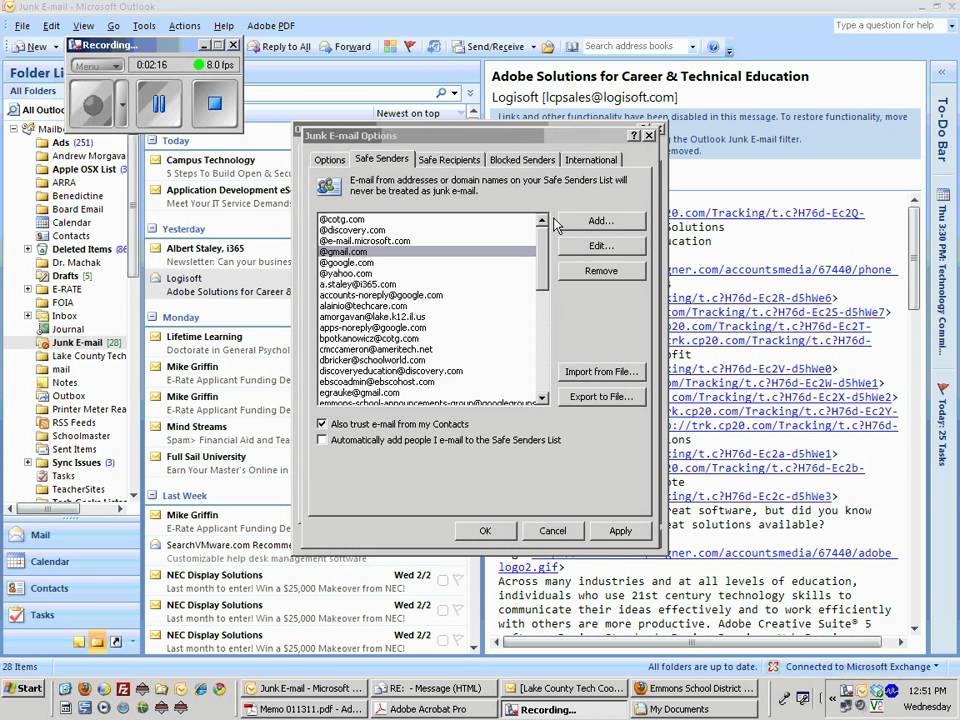Viewport: 960px width, 720px height.
Task: Click Add... in Safe Senders
Action: tap(601, 221)
